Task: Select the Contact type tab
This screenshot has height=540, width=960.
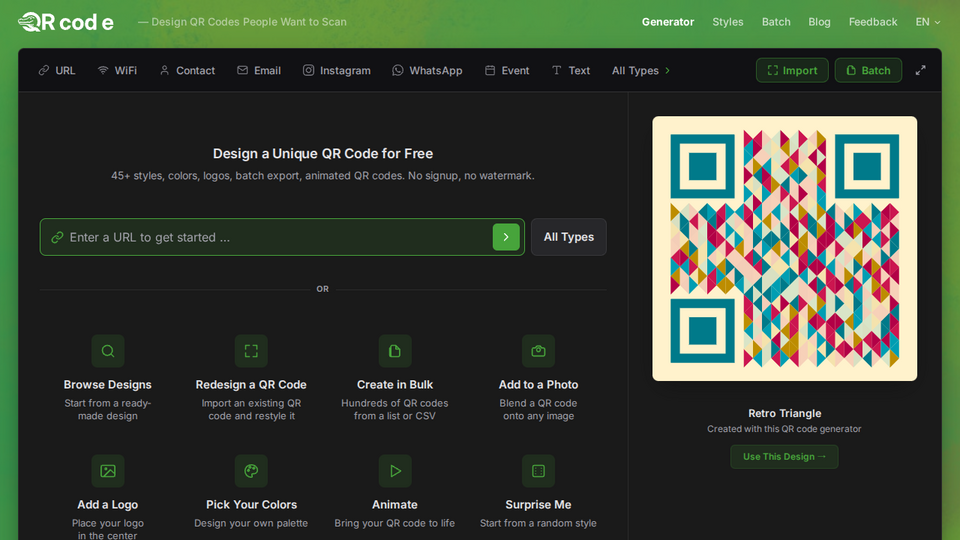Action: (x=187, y=70)
